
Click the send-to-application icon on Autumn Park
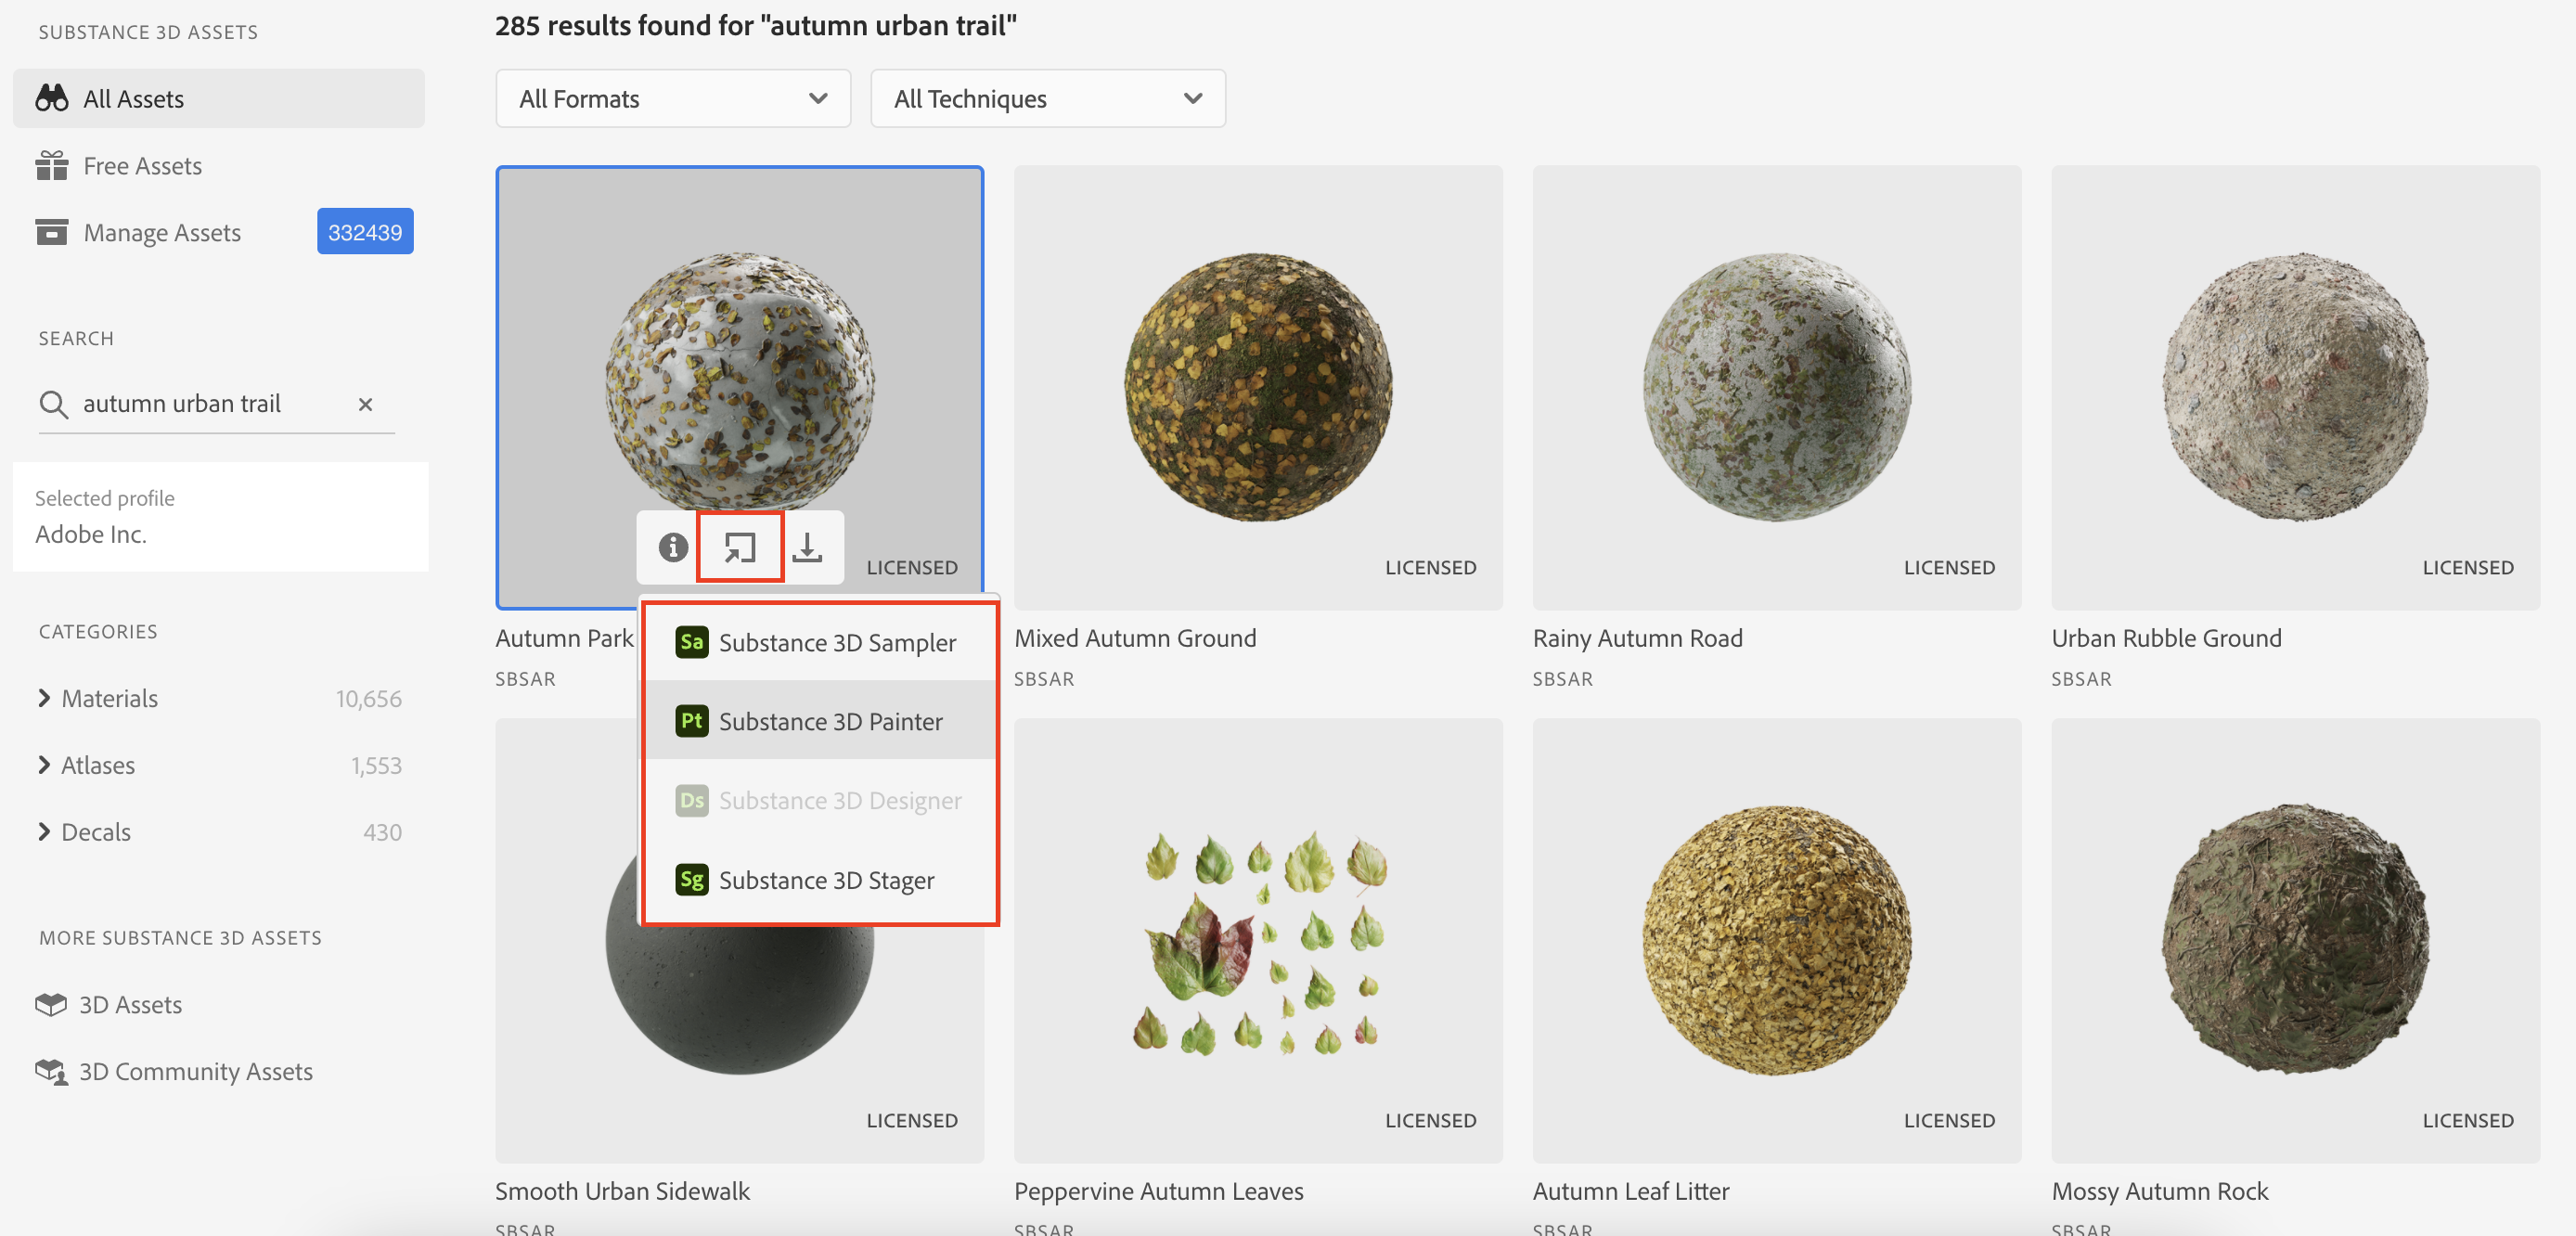(739, 547)
